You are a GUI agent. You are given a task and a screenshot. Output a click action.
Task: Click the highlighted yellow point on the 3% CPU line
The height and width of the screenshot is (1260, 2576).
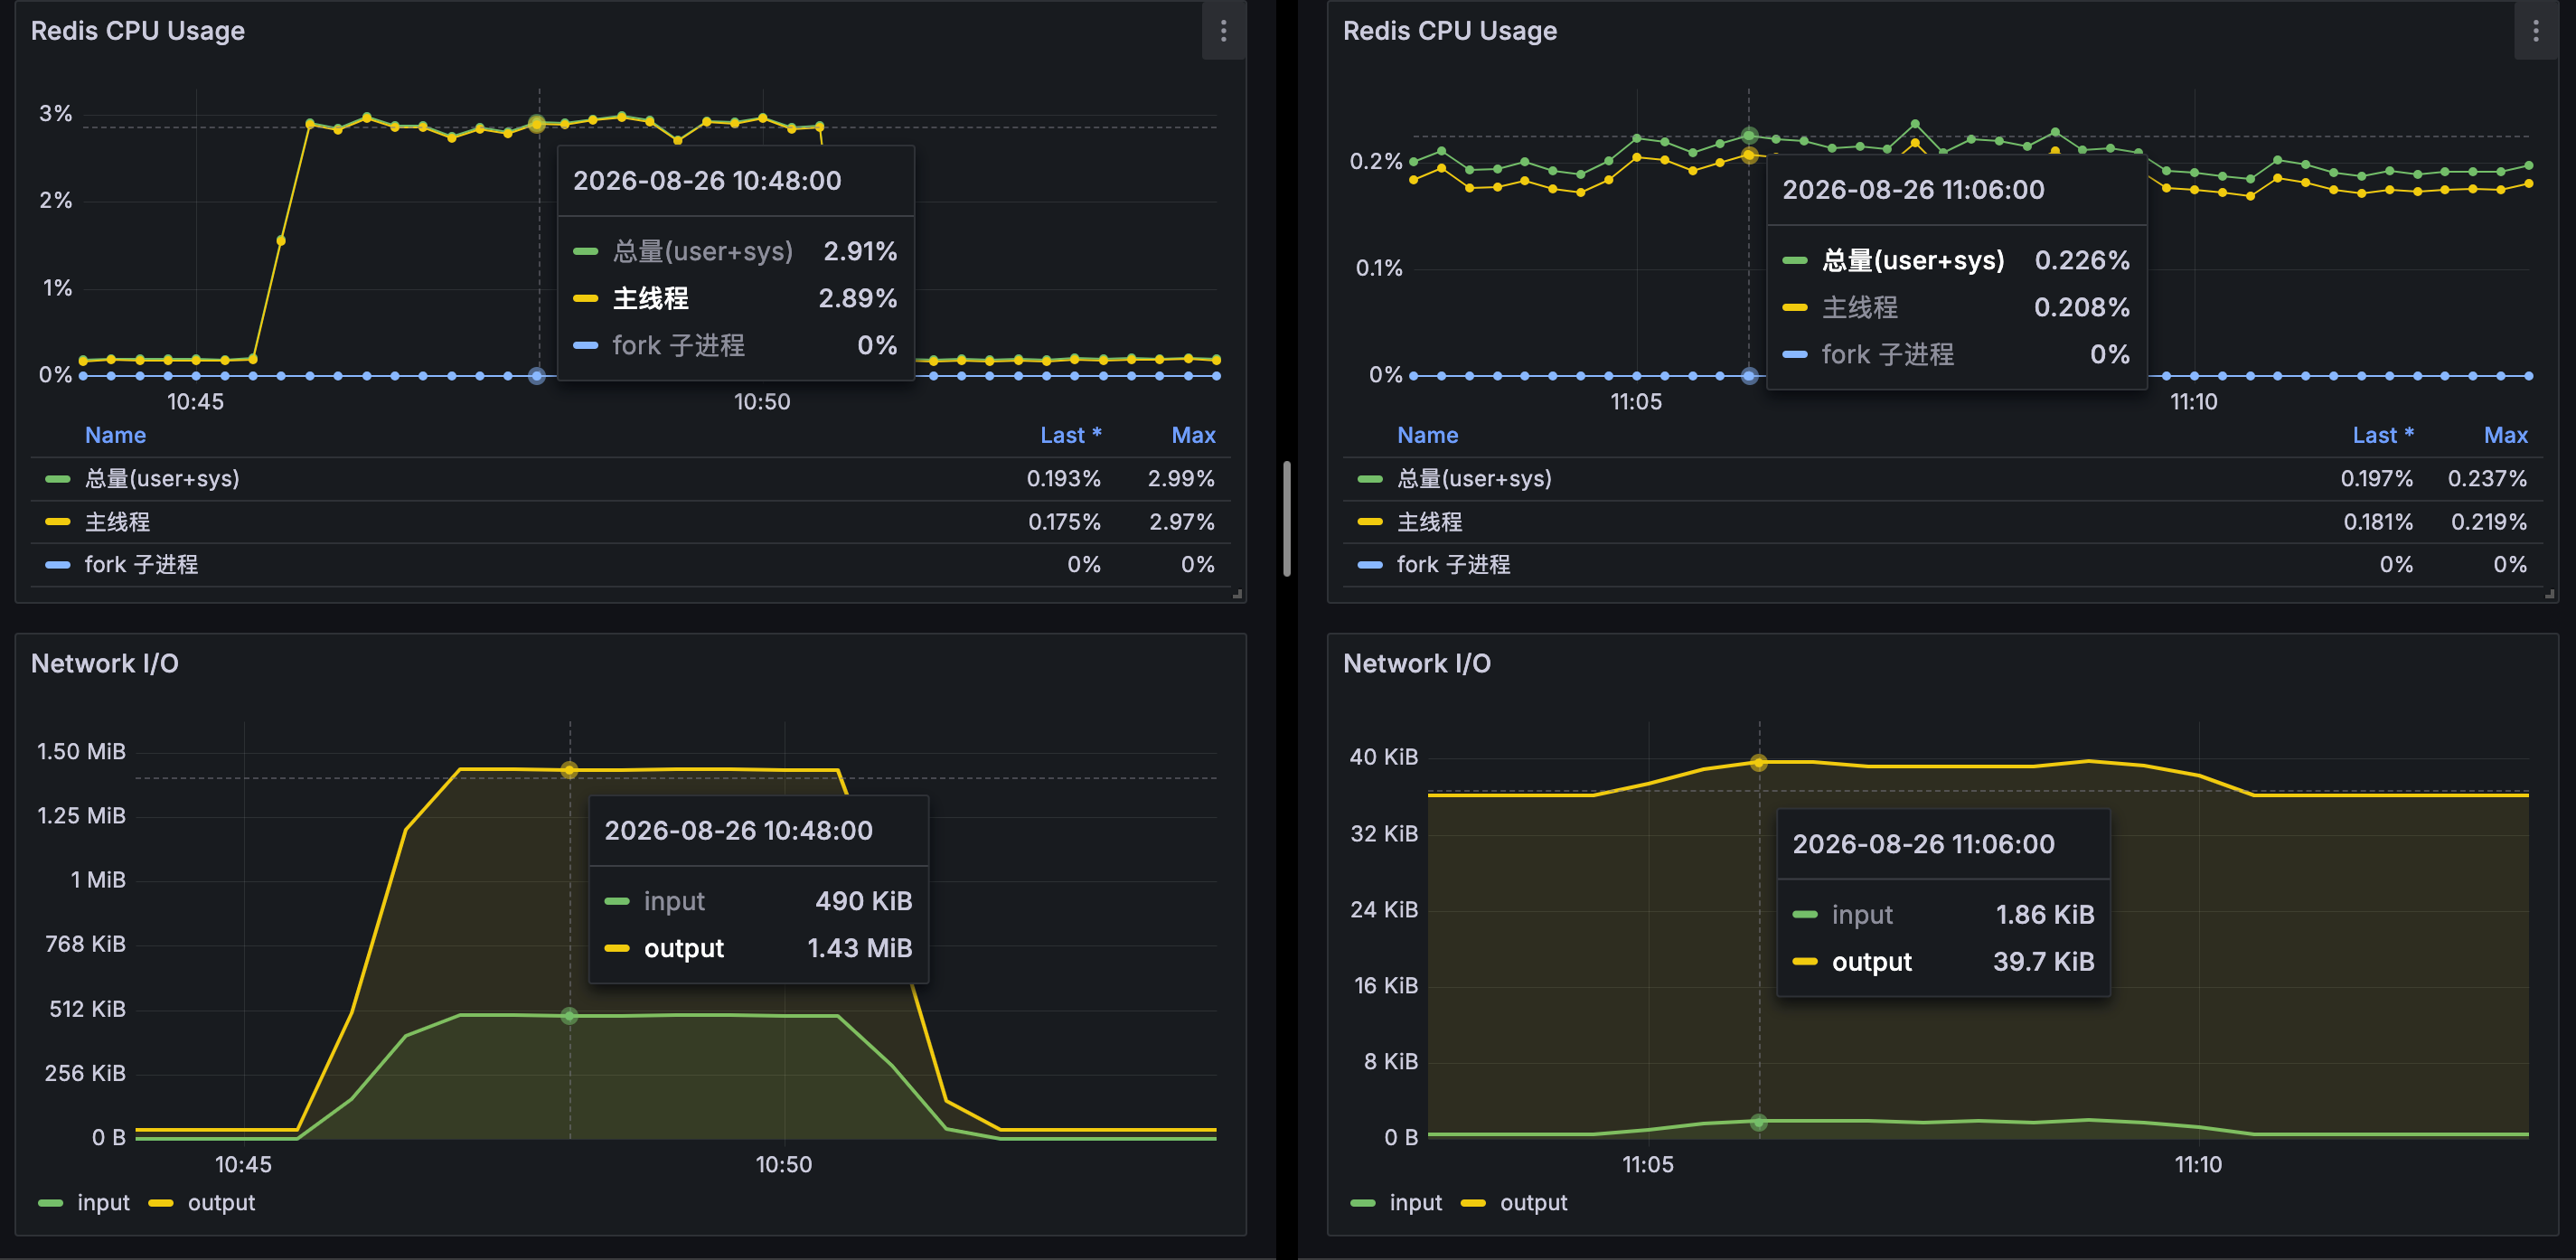coord(537,123)
